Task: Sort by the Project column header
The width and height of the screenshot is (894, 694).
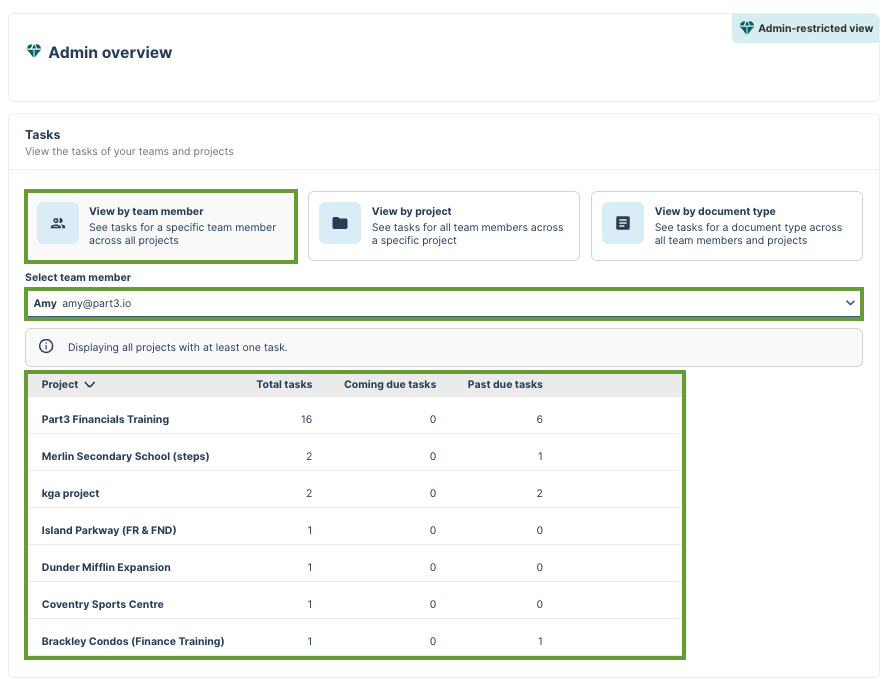Action: [x=68, y=384]
